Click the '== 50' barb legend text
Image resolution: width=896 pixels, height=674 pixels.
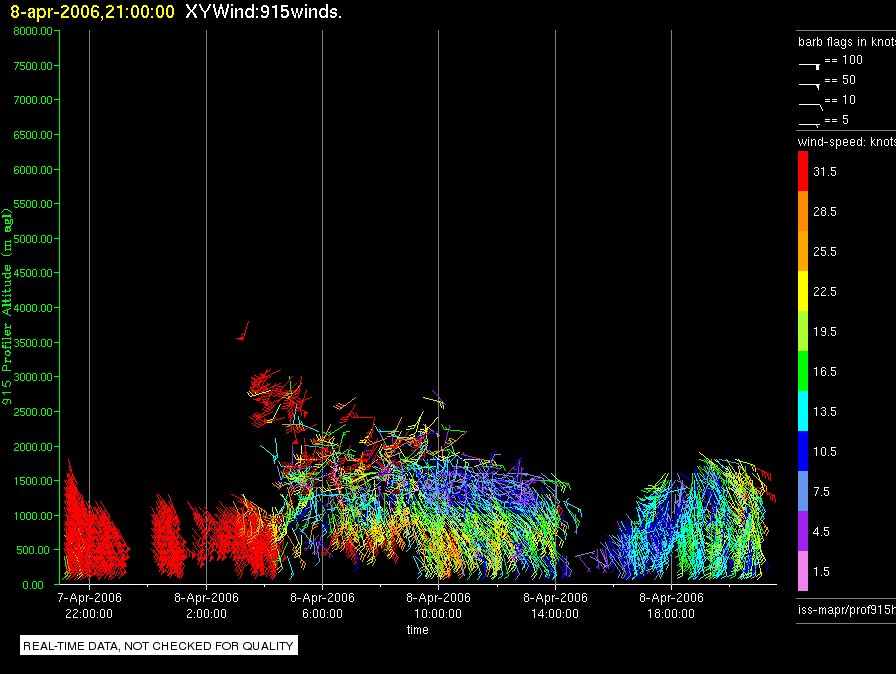click(840, 80)
